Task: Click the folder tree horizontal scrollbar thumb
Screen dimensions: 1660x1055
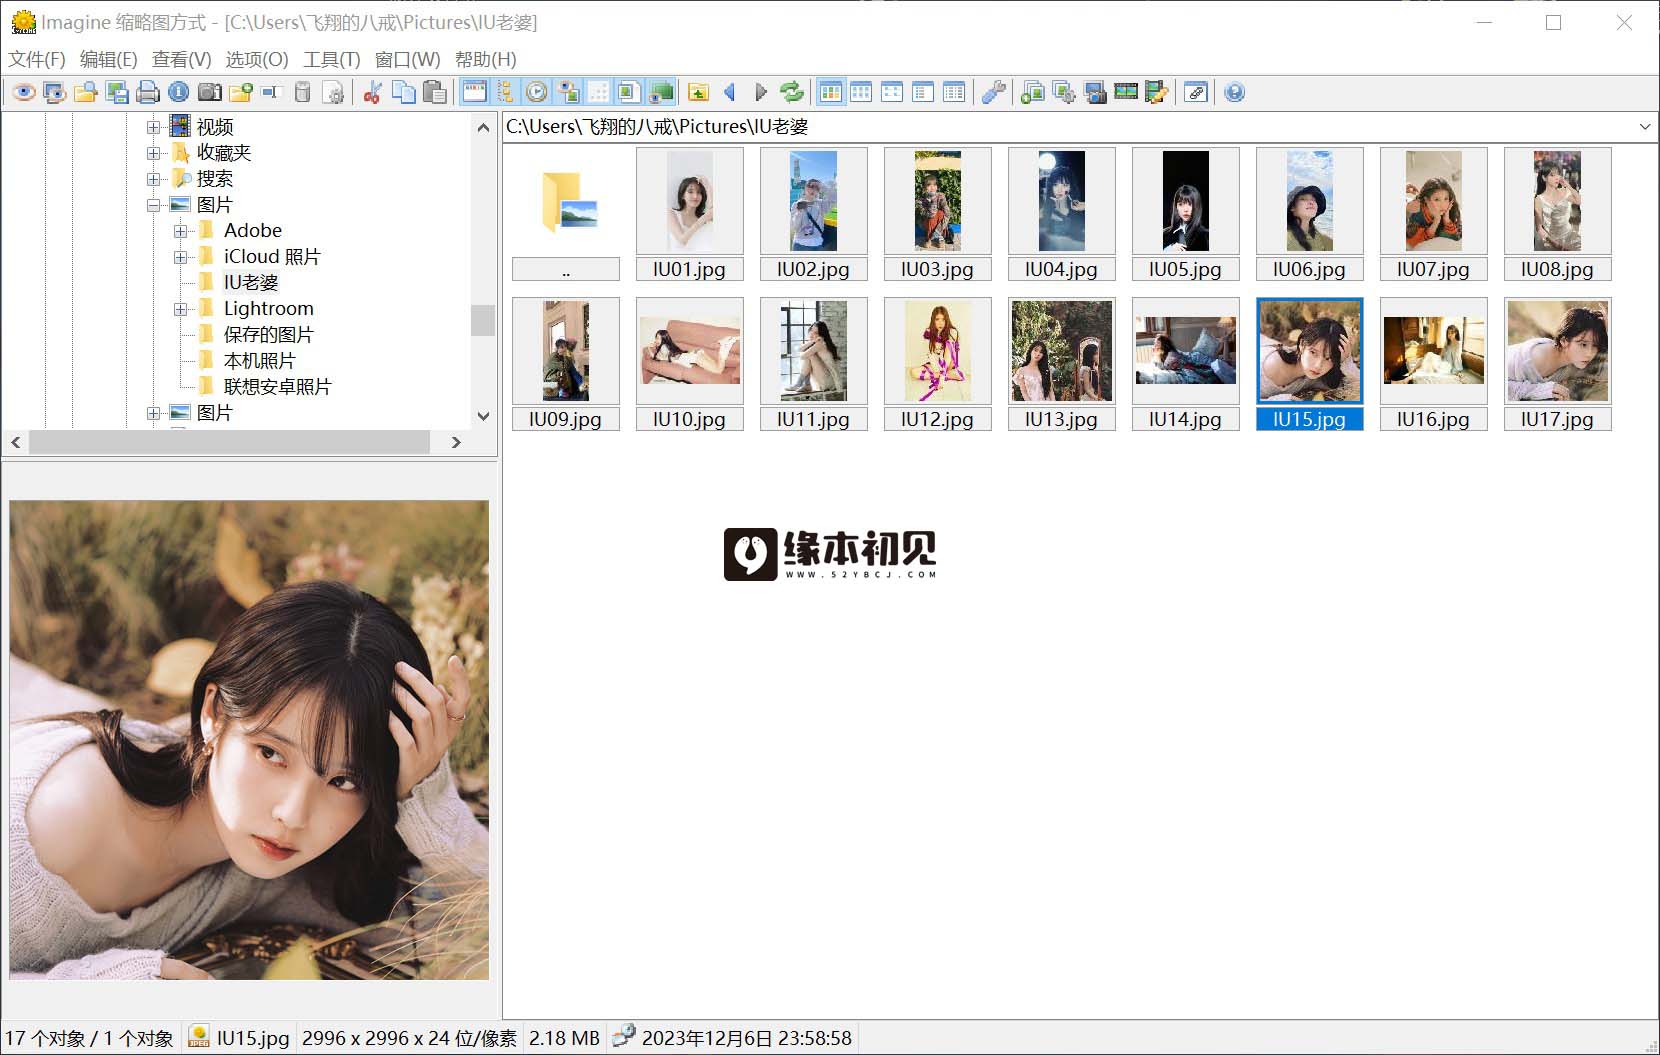Action: (230, 442)
